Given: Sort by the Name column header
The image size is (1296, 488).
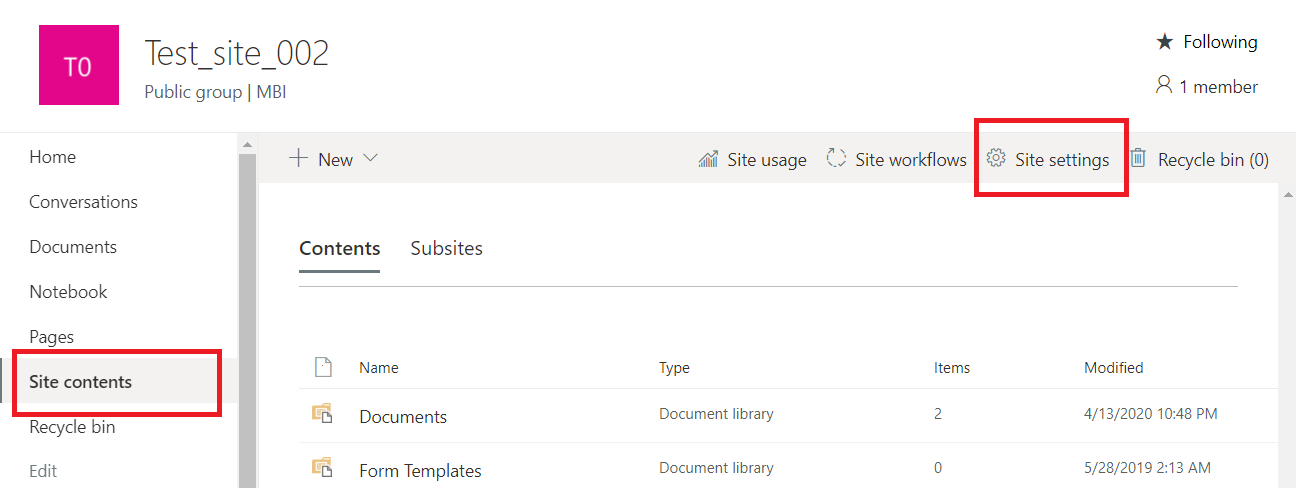Looking at the screenshot, I should (379, 368).
